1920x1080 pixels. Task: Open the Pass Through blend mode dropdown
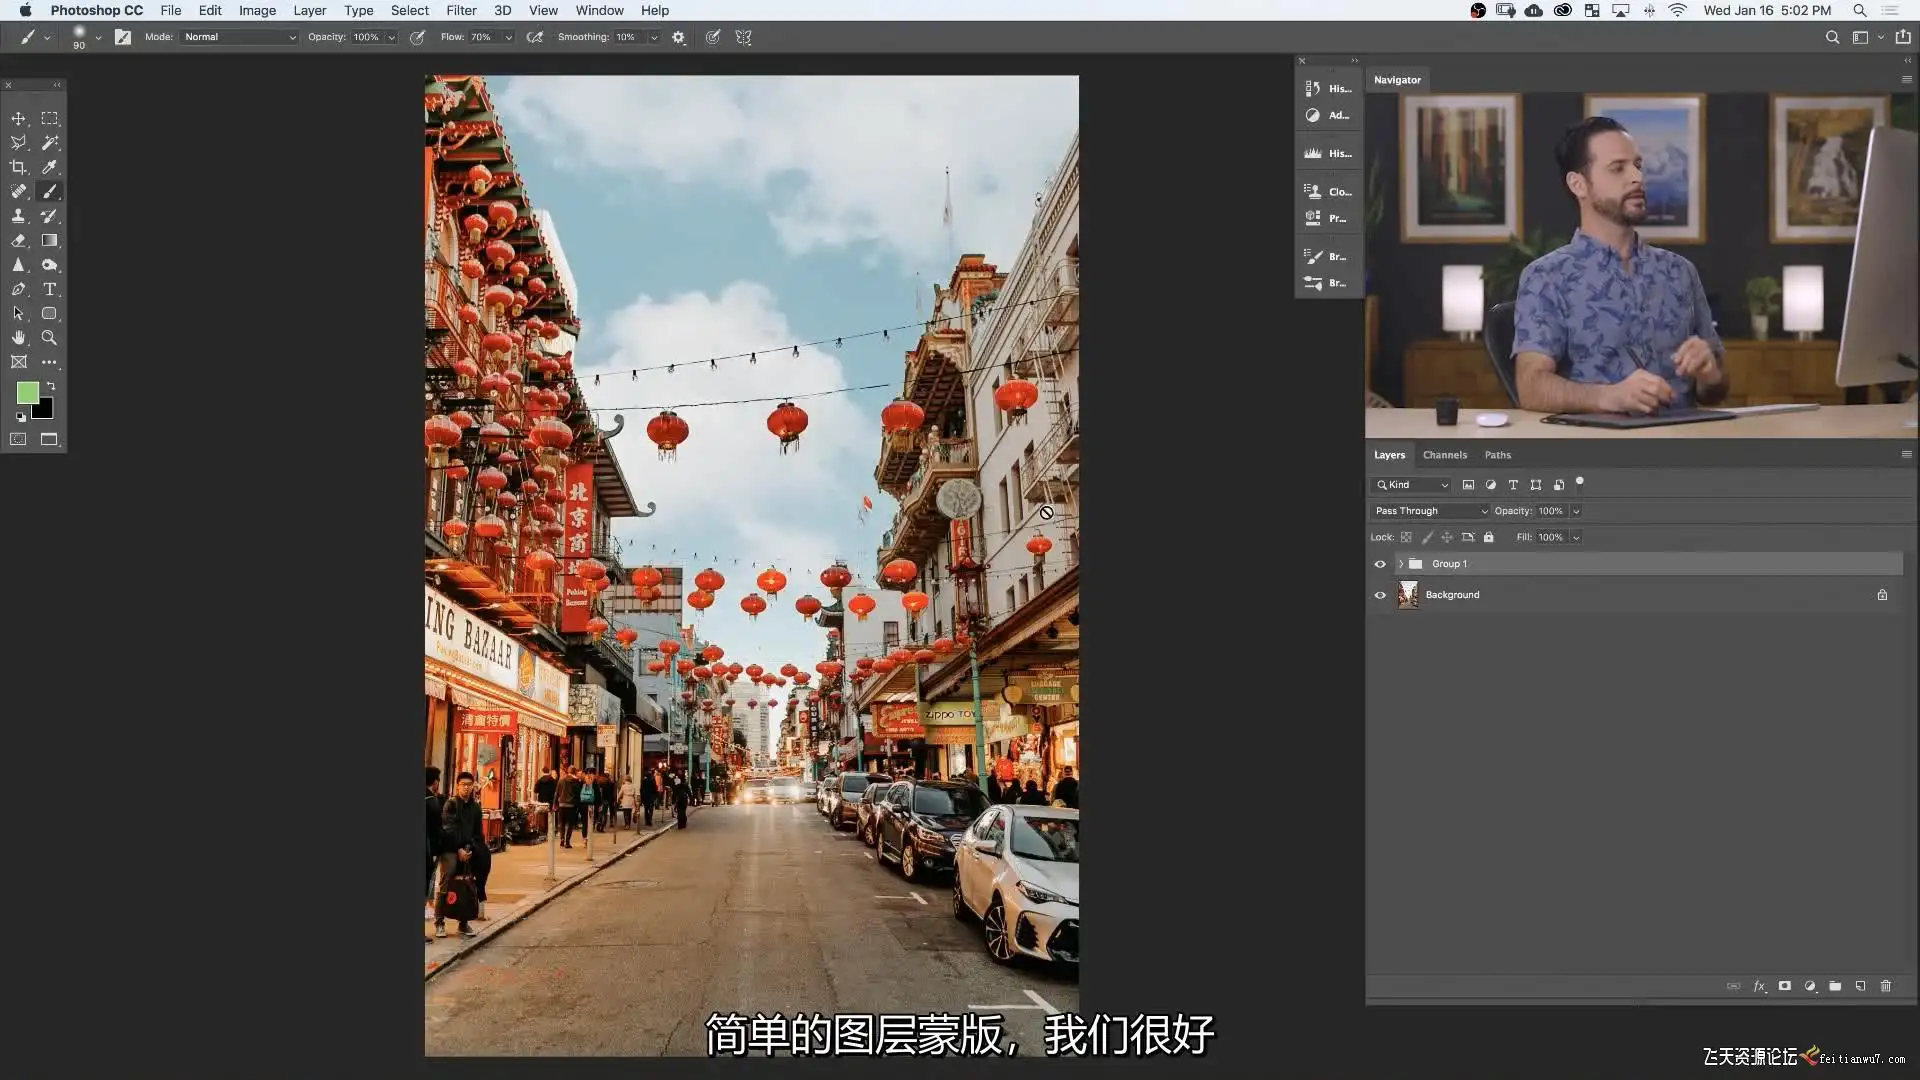coord(1430,511)
